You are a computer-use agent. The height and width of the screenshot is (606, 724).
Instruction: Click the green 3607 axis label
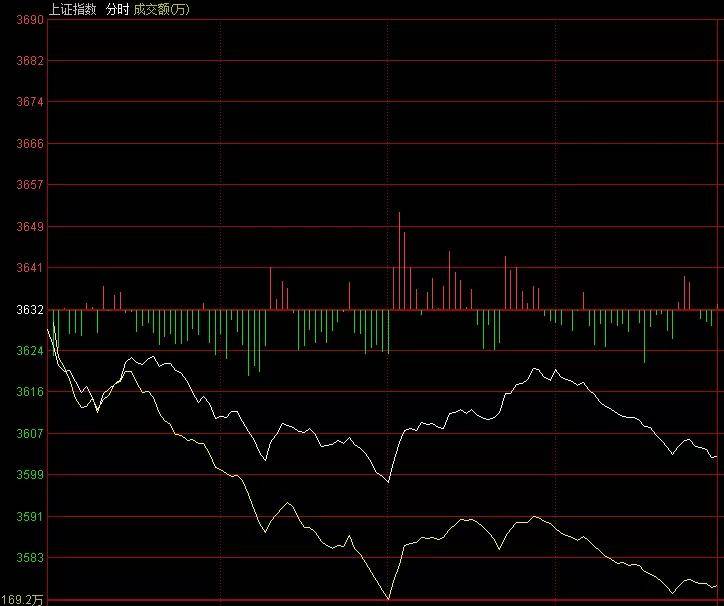[30, 433]
